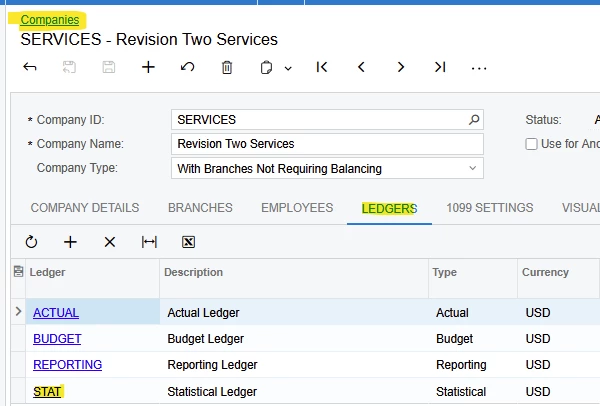Expand the ACTUAL row indicator arrow
This screenshot has height=406, width=600.
pos(18,311)
